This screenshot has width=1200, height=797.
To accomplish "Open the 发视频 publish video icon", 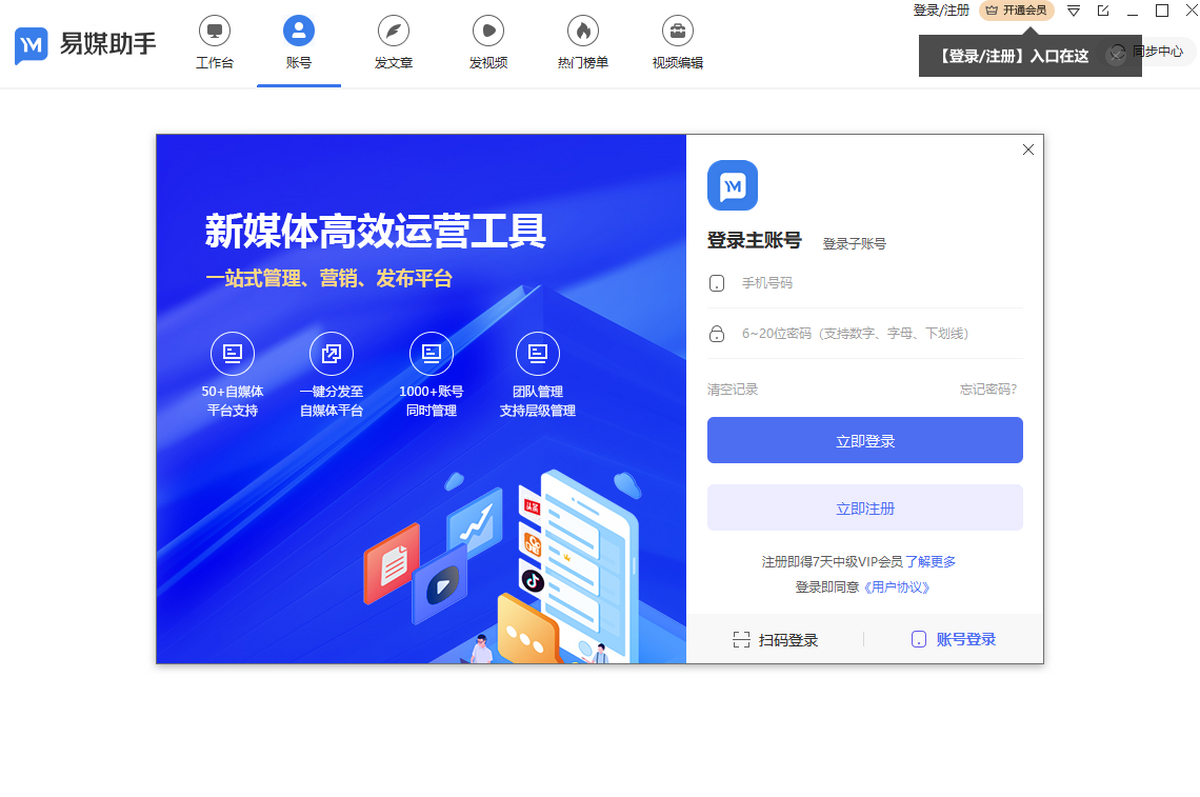I will click(487, 42).
